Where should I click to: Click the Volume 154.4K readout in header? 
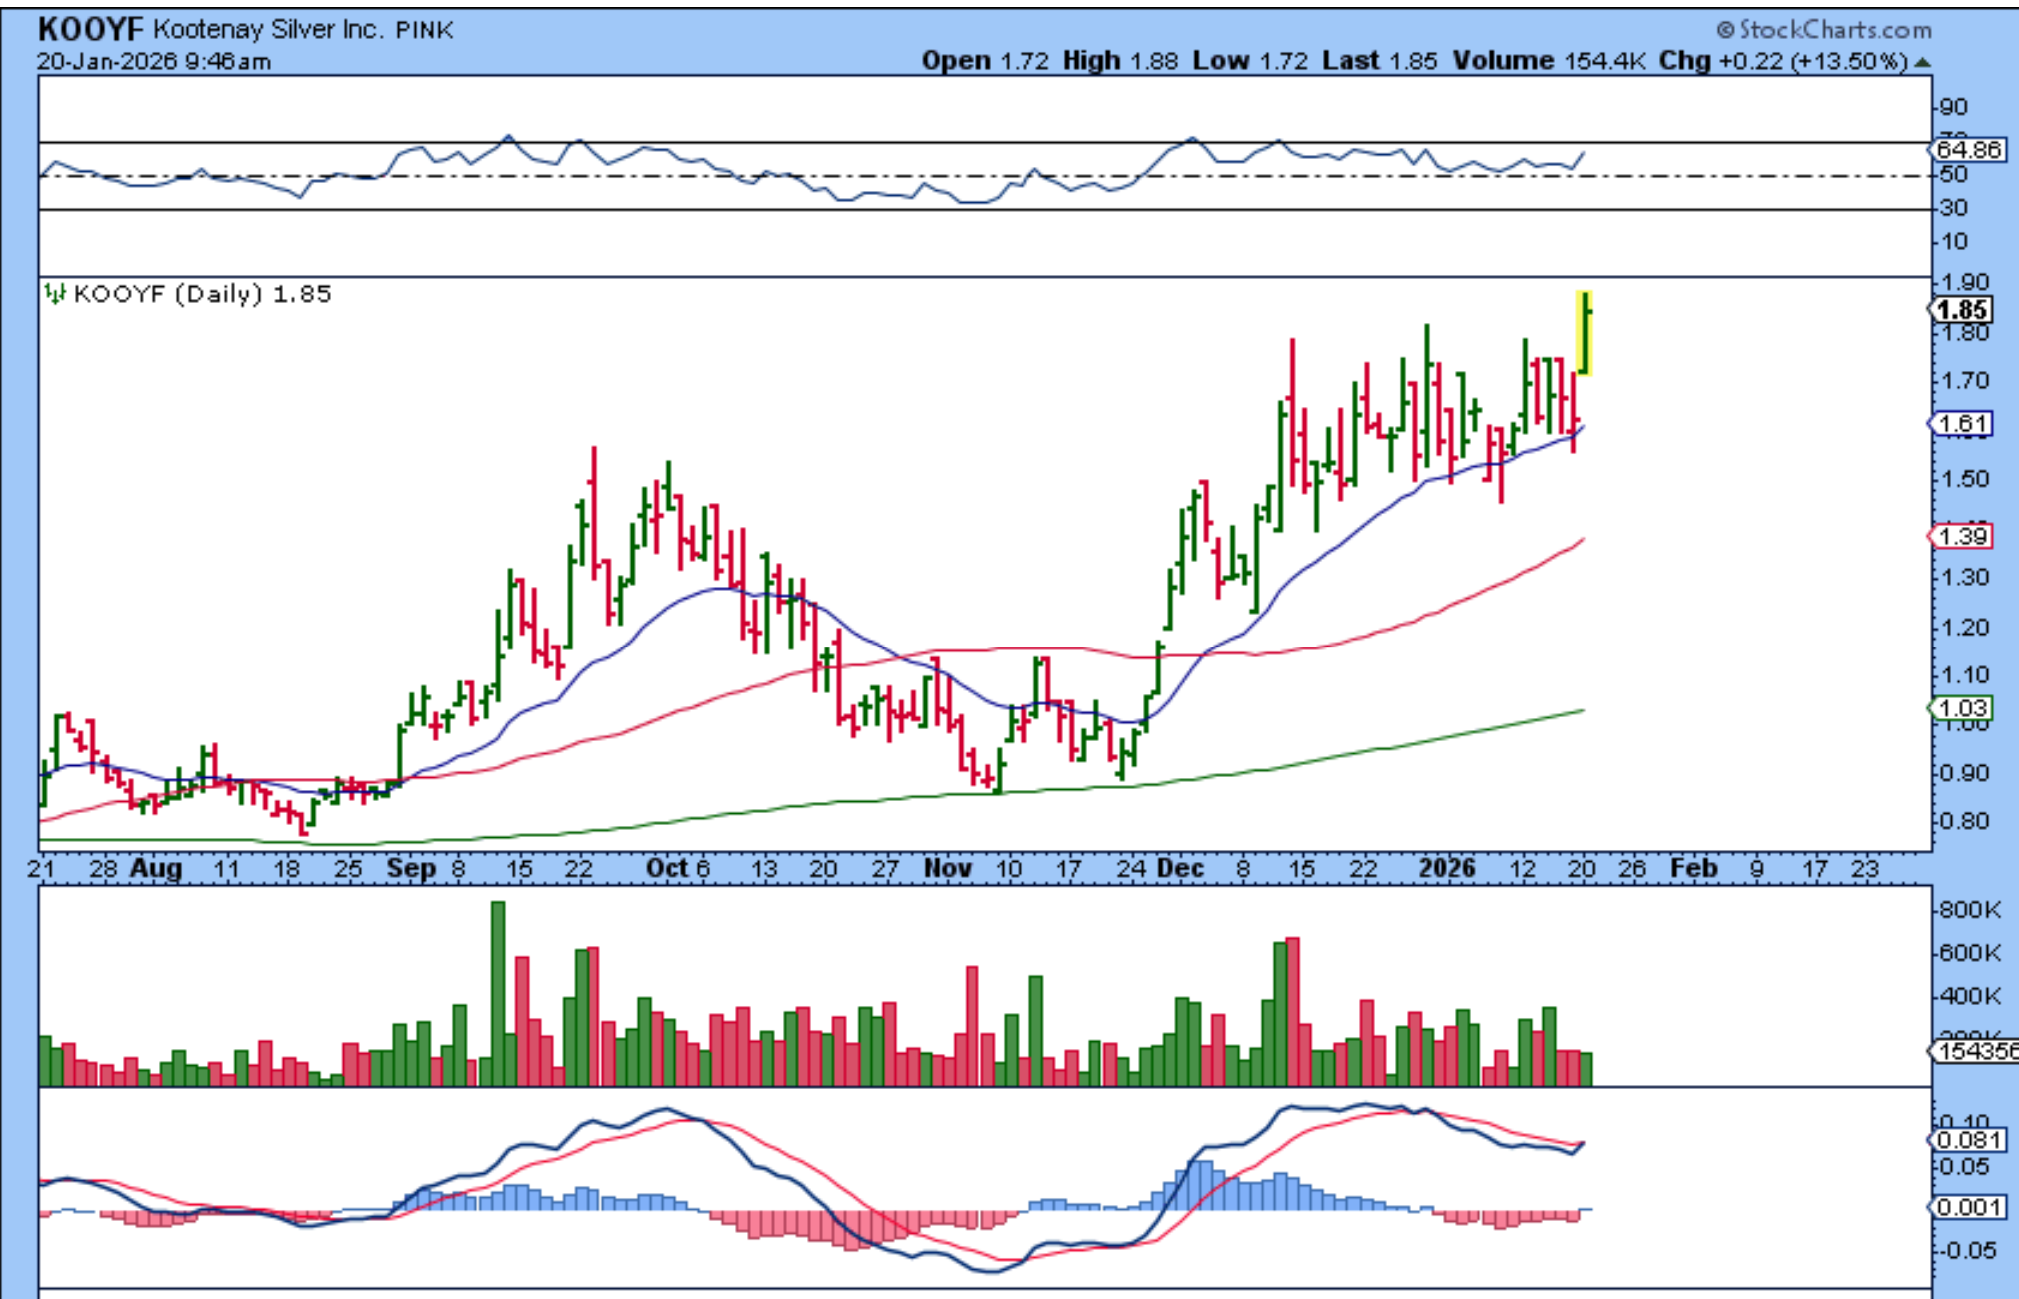coord(1548,61)
